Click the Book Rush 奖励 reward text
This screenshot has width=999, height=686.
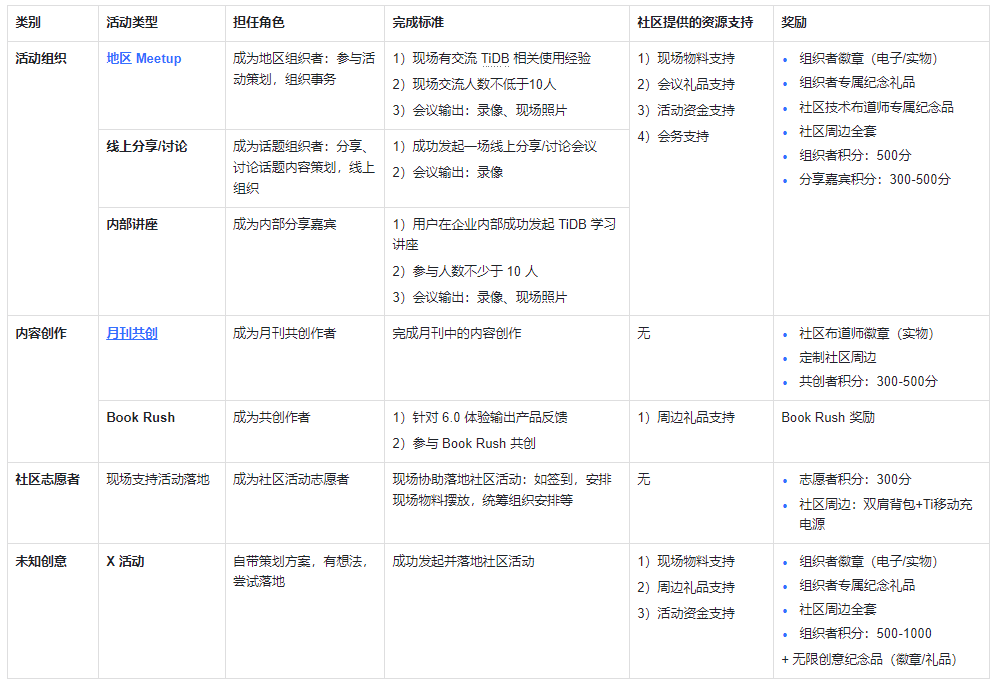pos(828,417)
